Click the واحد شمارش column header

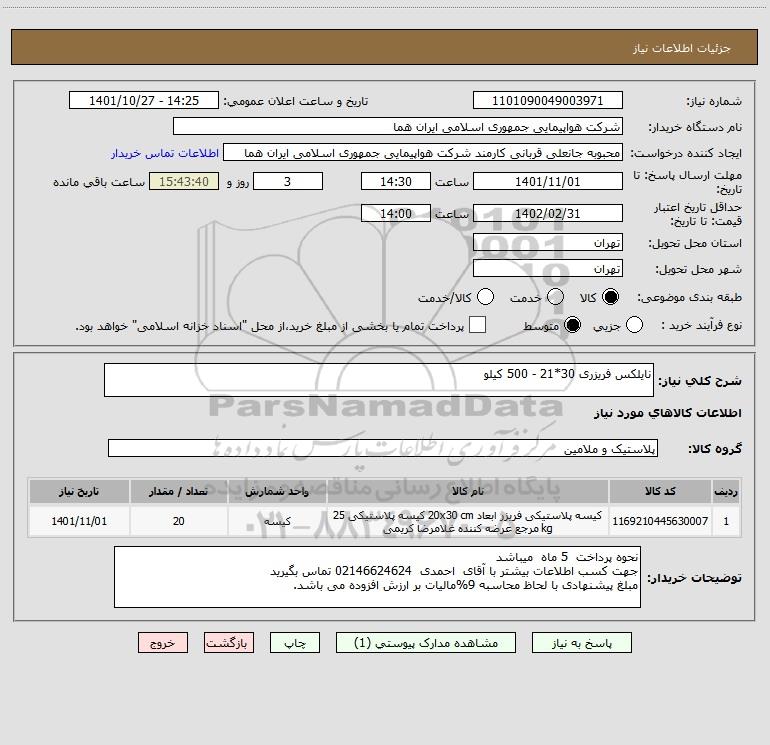point(277,492)
